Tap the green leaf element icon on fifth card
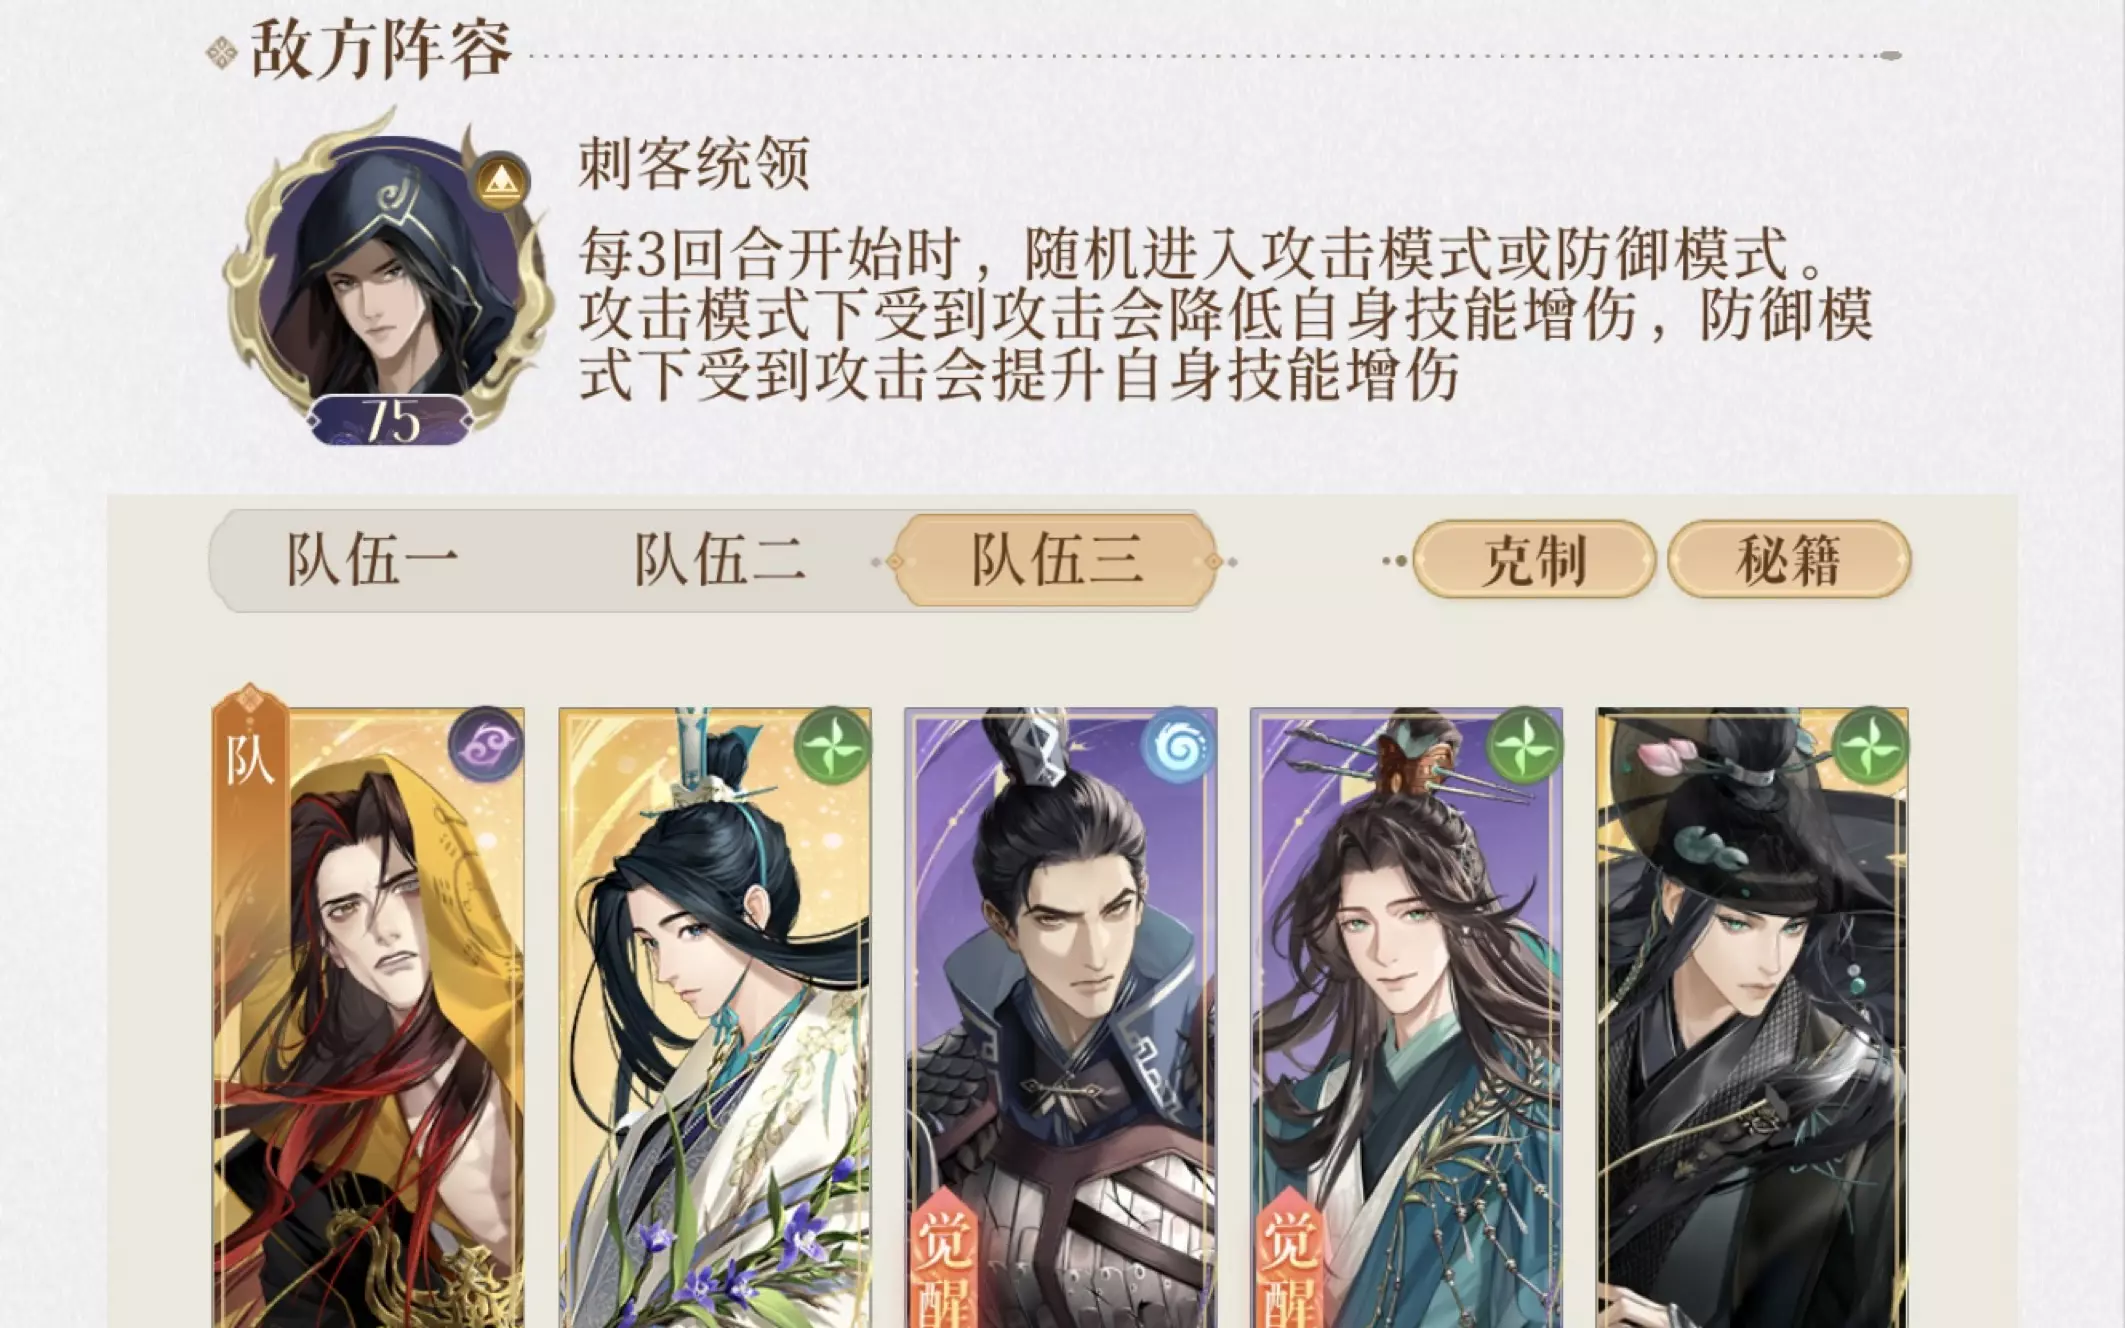This screenshot has width=2125, height=1328. [1870, 745]
